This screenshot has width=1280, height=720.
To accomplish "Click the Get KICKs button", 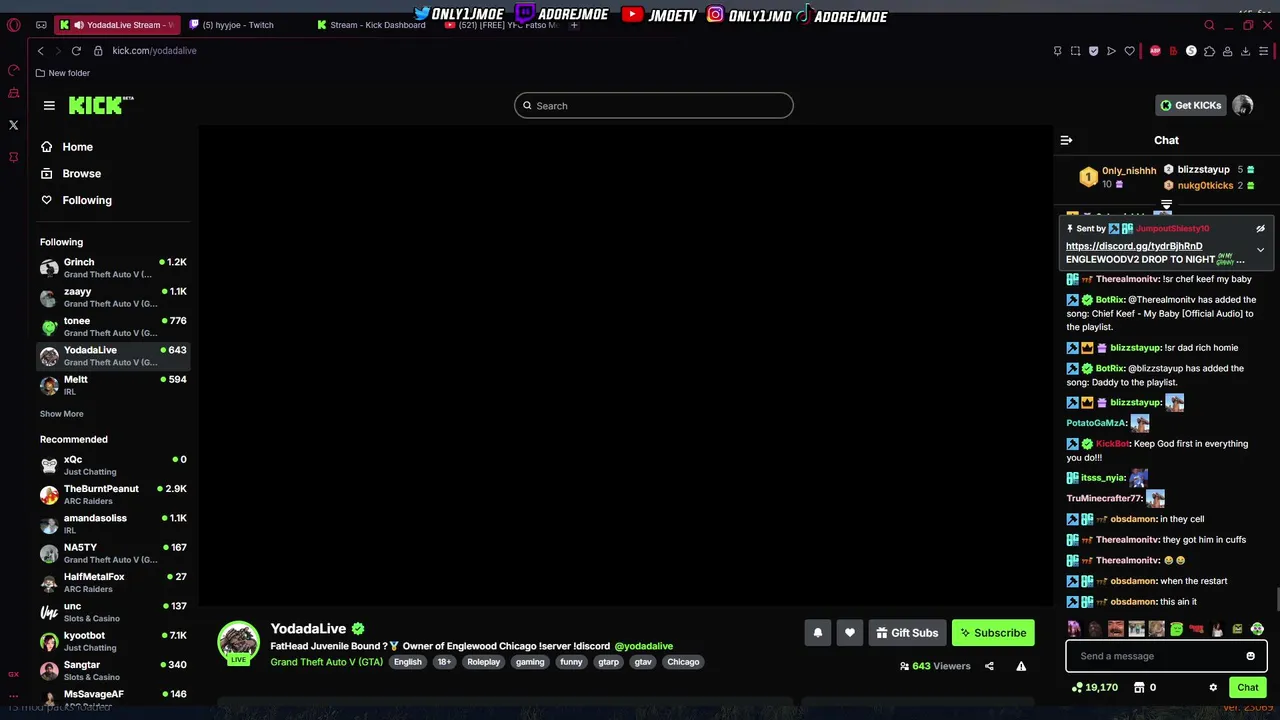I will pos(1191,105).
